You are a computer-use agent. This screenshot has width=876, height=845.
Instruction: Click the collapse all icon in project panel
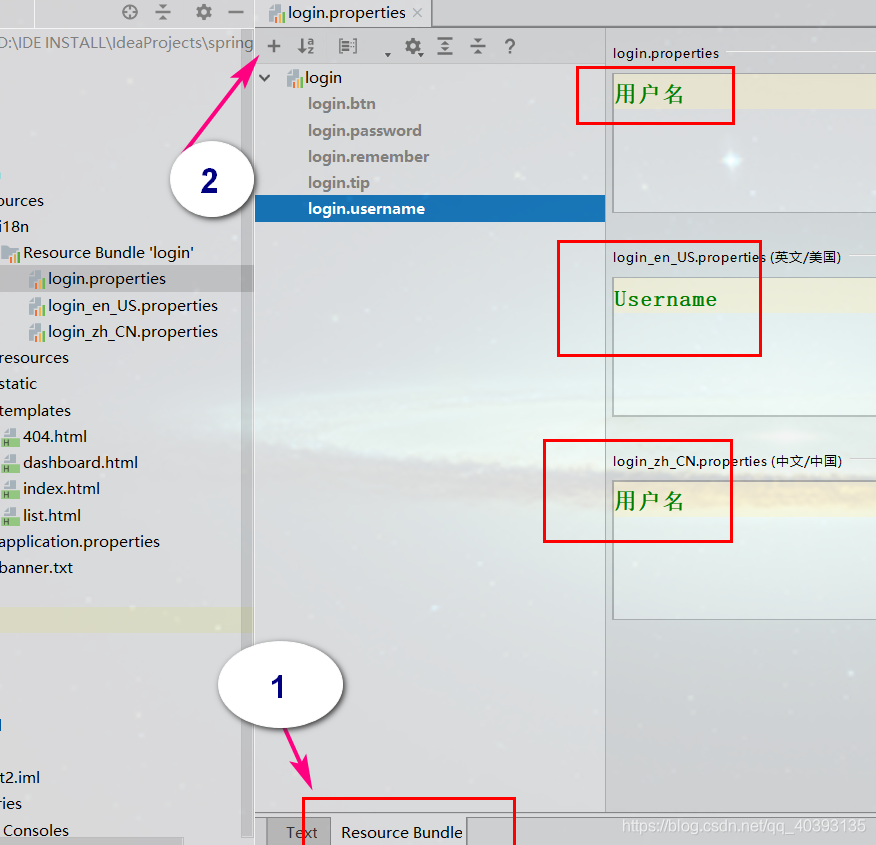163,12
